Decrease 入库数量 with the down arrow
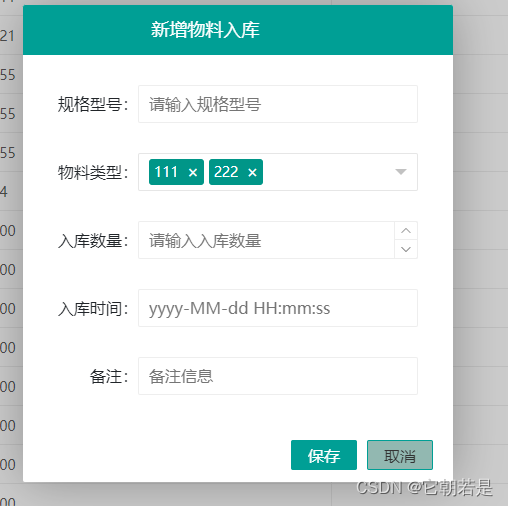Viewport: 508px width, 506px height. pyautogui.click(x=406, y=249)
